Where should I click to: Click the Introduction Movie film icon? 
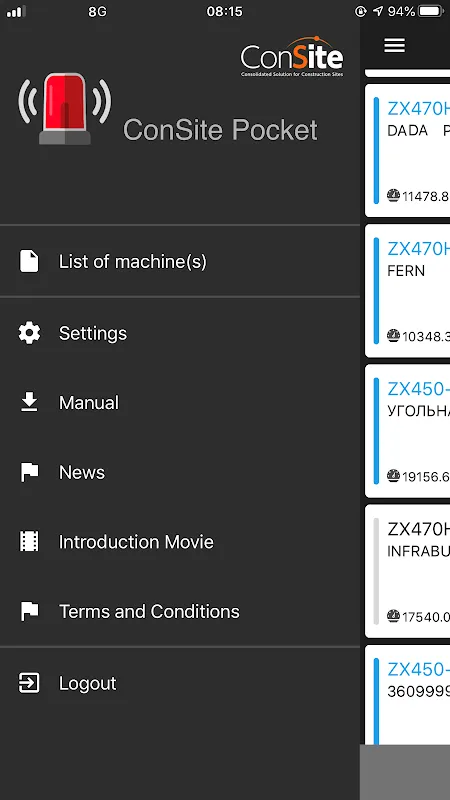(x=29, y=541)
